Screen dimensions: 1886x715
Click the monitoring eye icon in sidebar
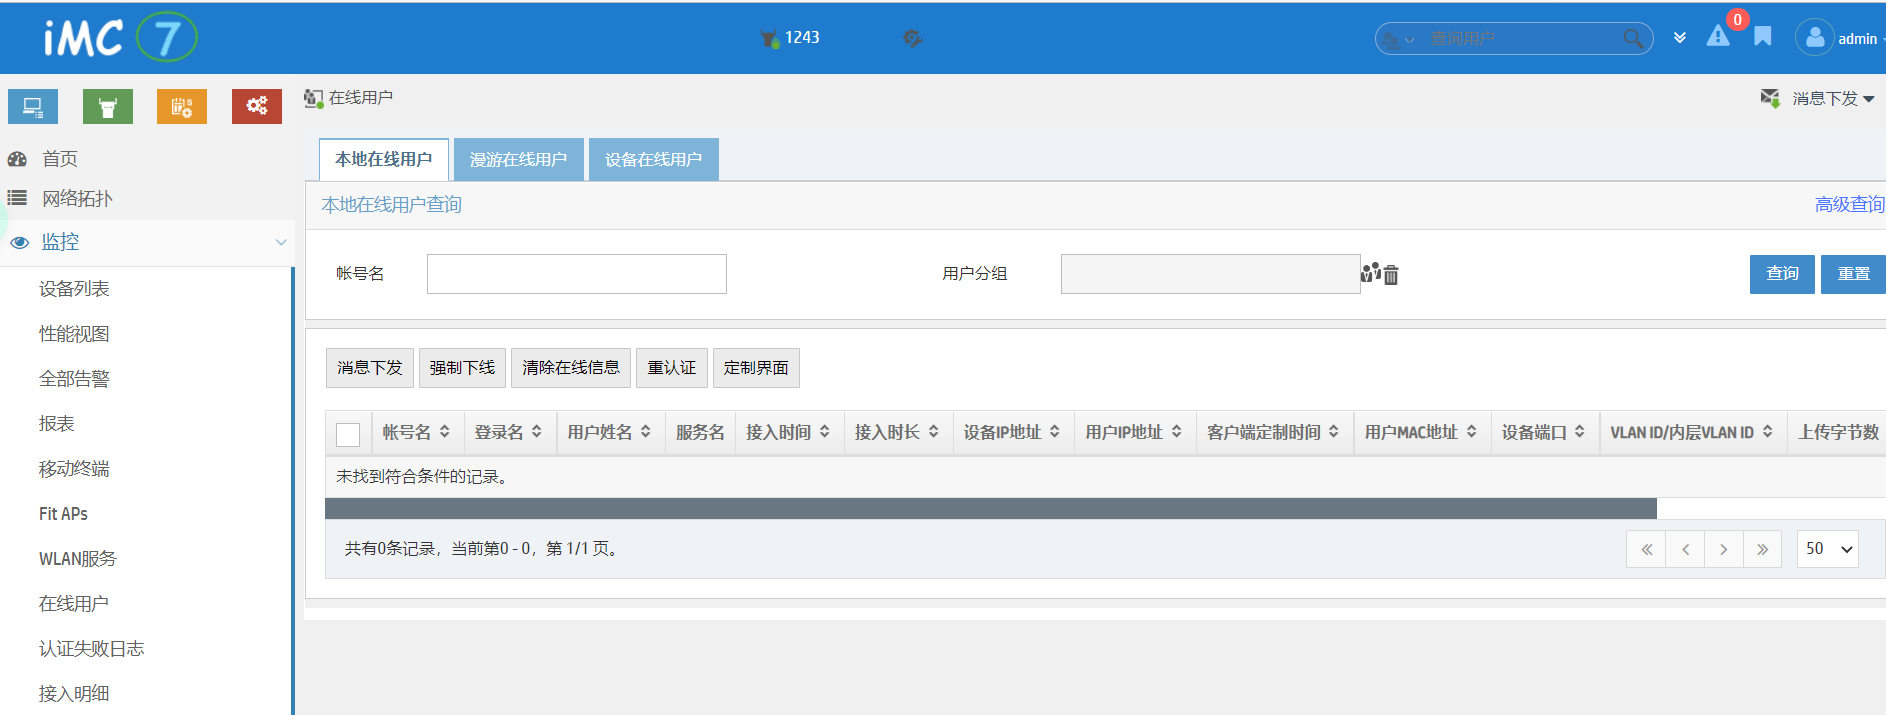[19, 242]
